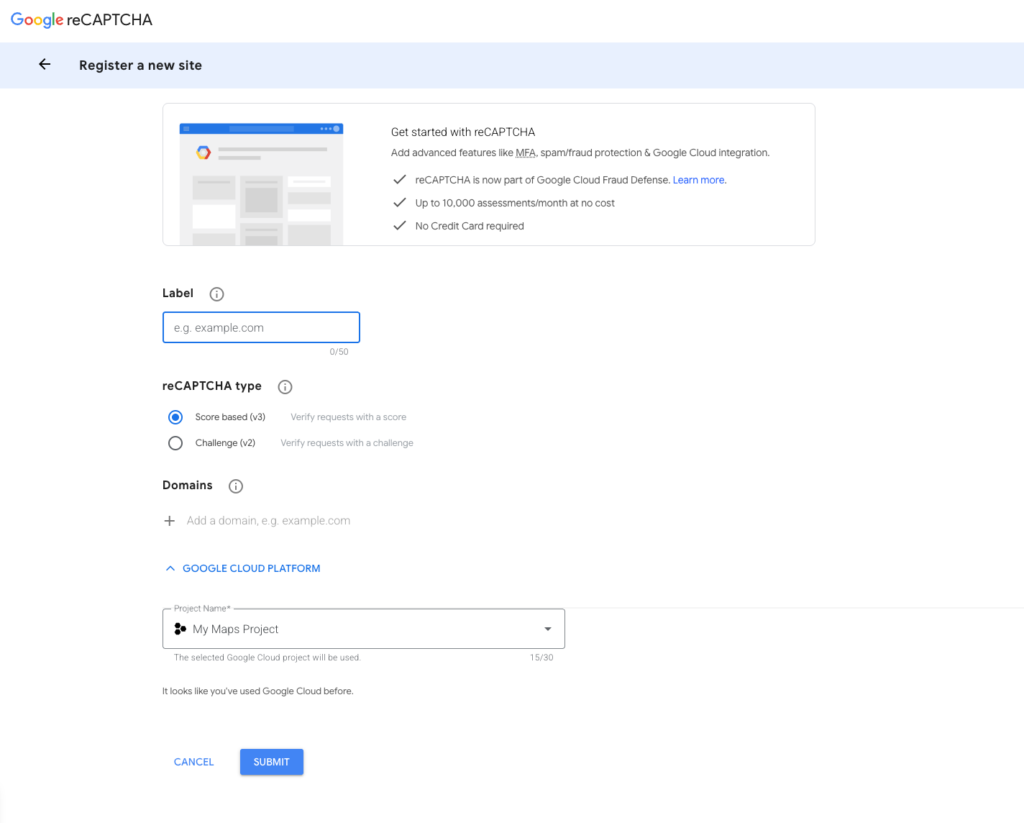Screen dimensions: 1024x823
Task: Open the Learn more link
Action: point(699,180)
